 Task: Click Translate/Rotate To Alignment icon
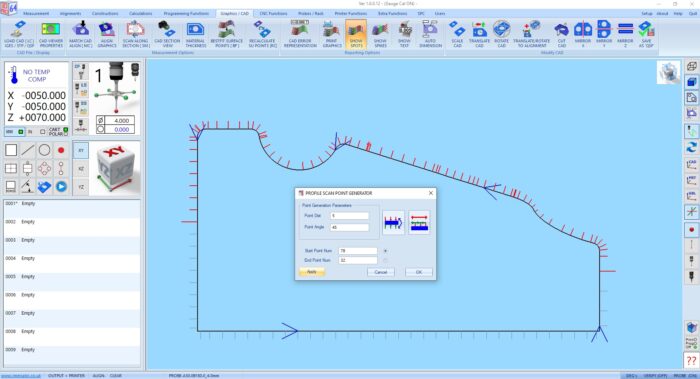tap(531, 34)
